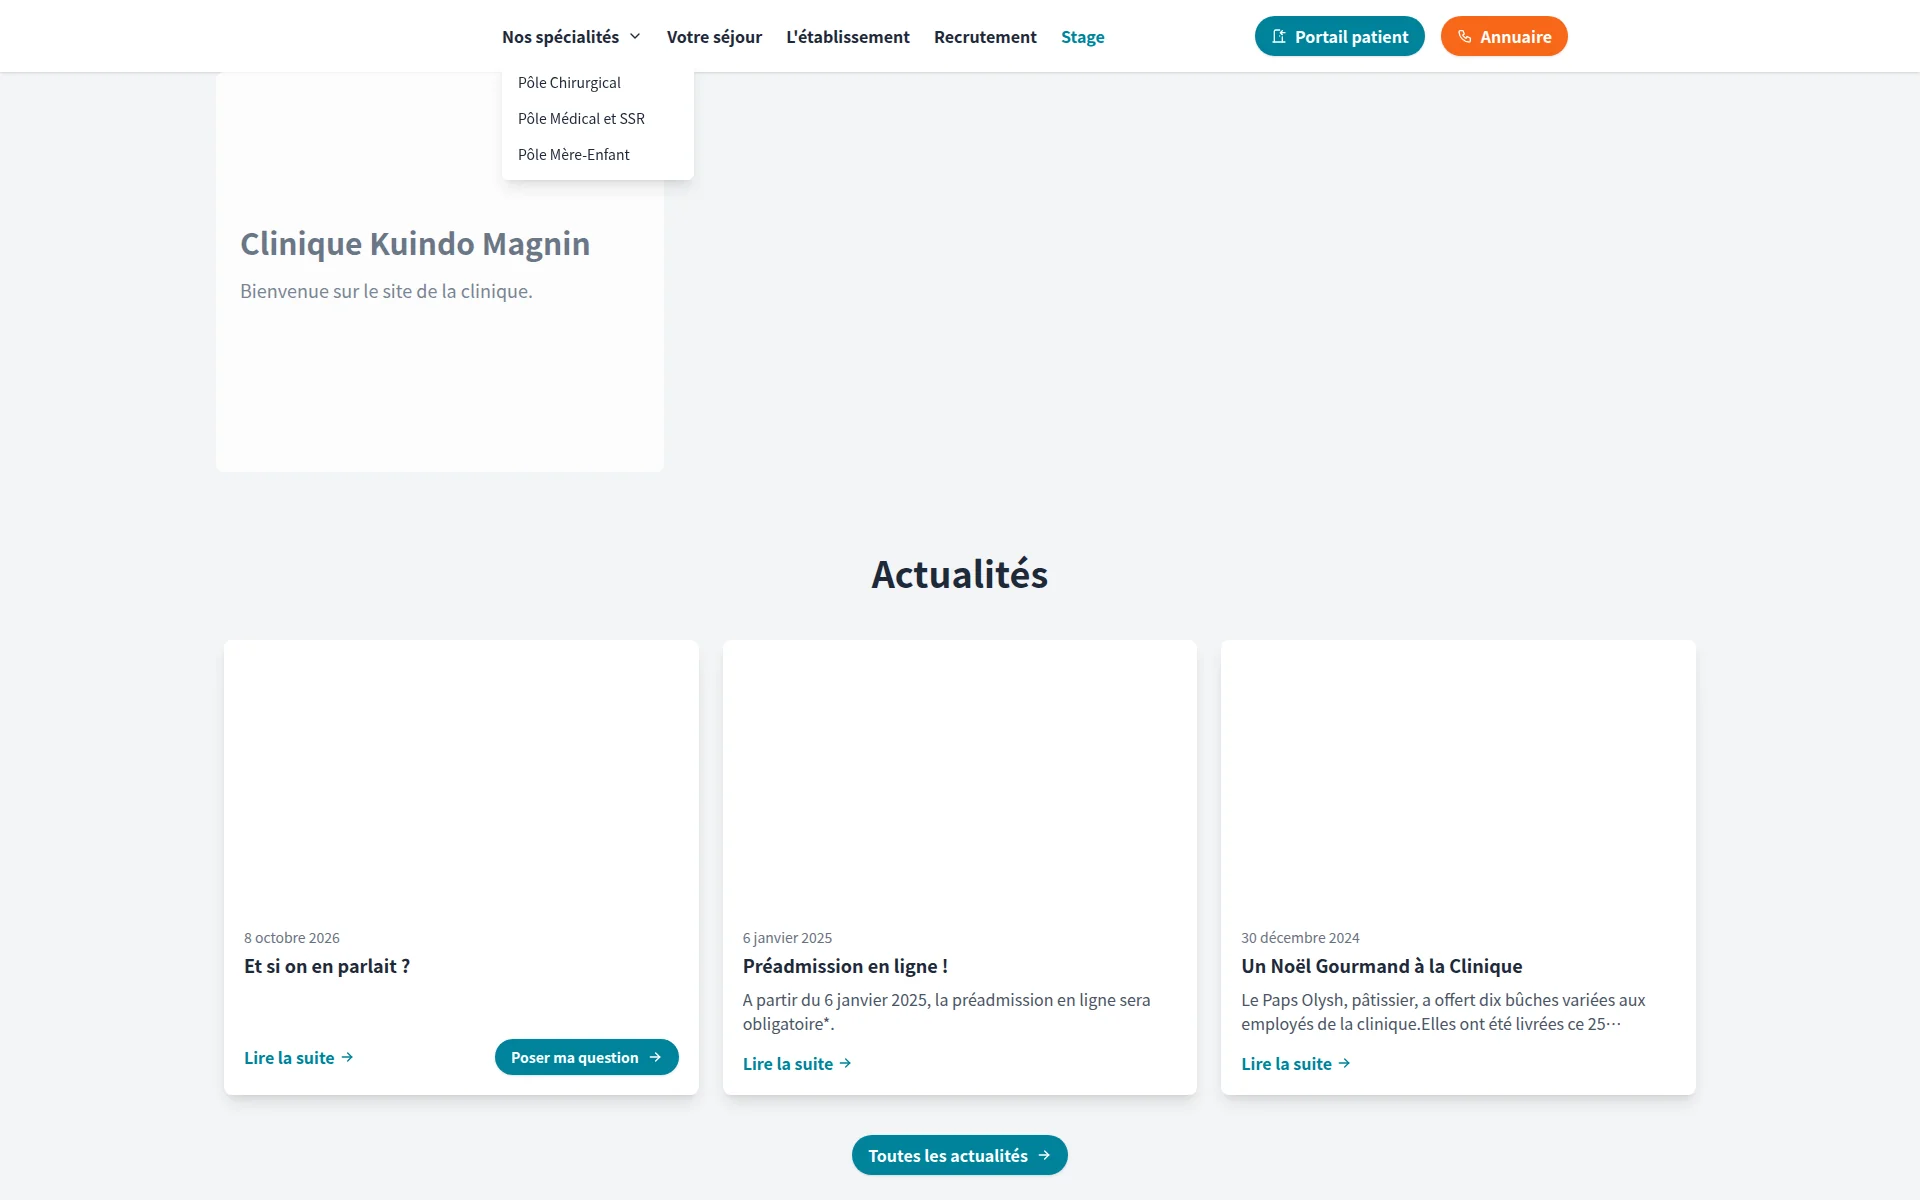Click the phone icon in Annuaire button
Viewport: 1920px width, 1200px height.
click(x=1464, y=37)
